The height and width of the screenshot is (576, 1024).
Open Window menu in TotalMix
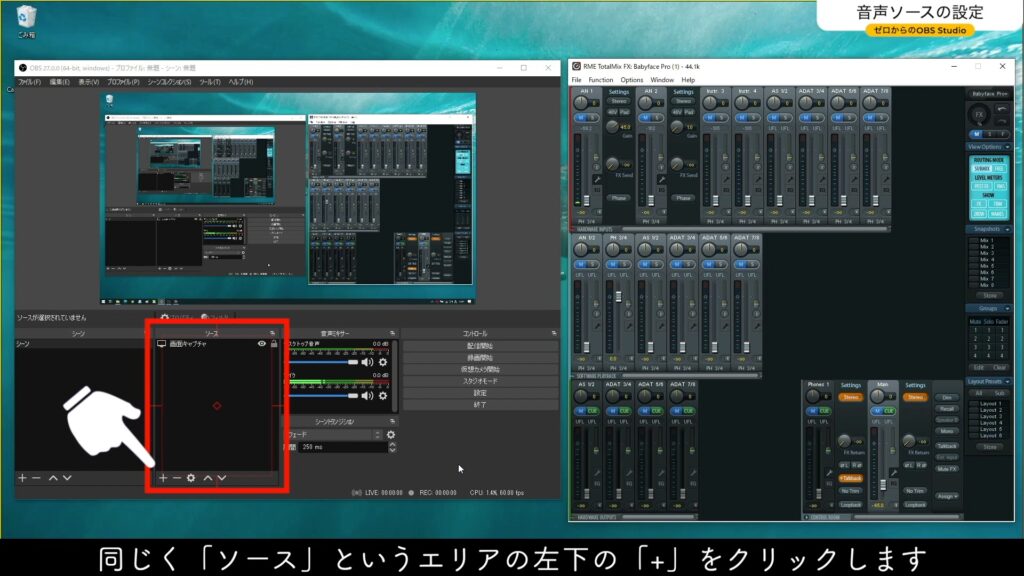click(x=662, y=80)
